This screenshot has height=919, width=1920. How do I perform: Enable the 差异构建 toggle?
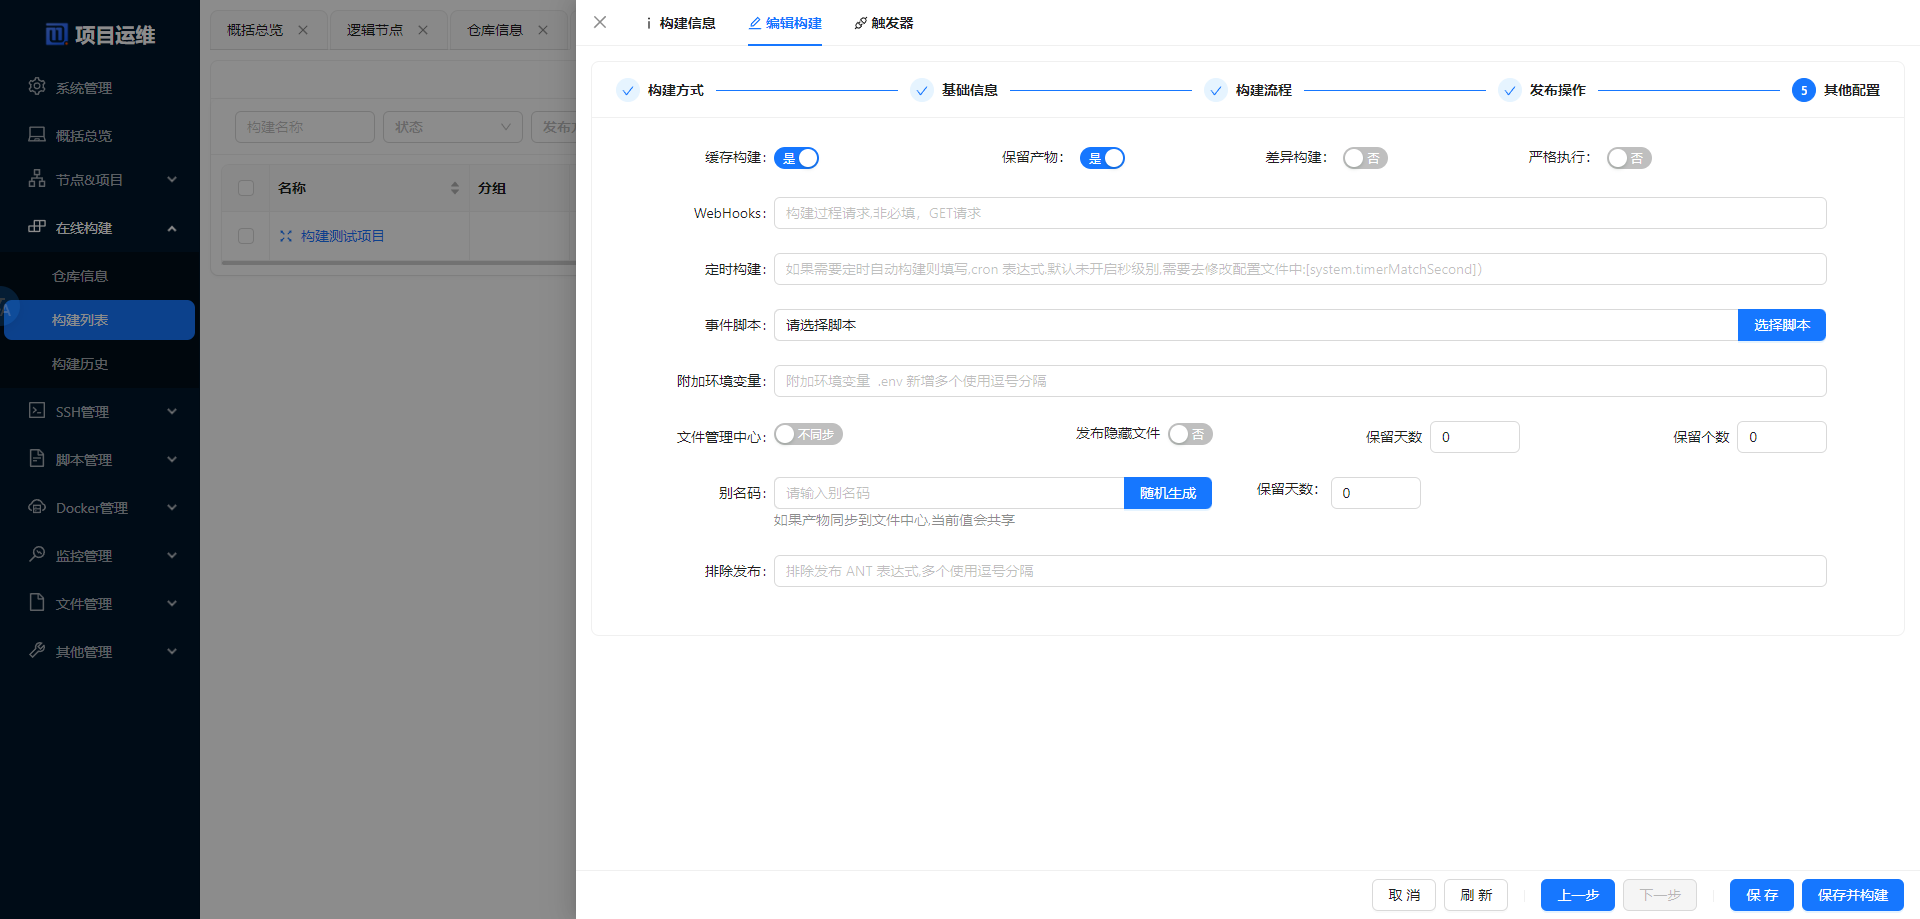(1365, 157)
